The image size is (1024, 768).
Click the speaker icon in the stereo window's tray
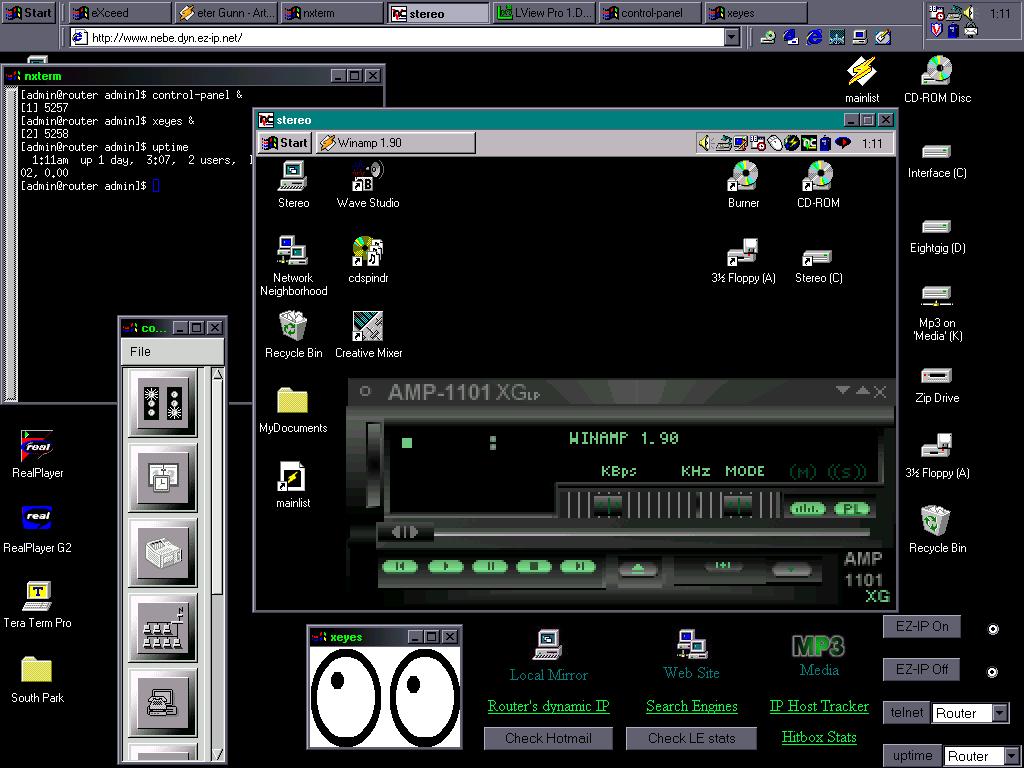point(704,142)
